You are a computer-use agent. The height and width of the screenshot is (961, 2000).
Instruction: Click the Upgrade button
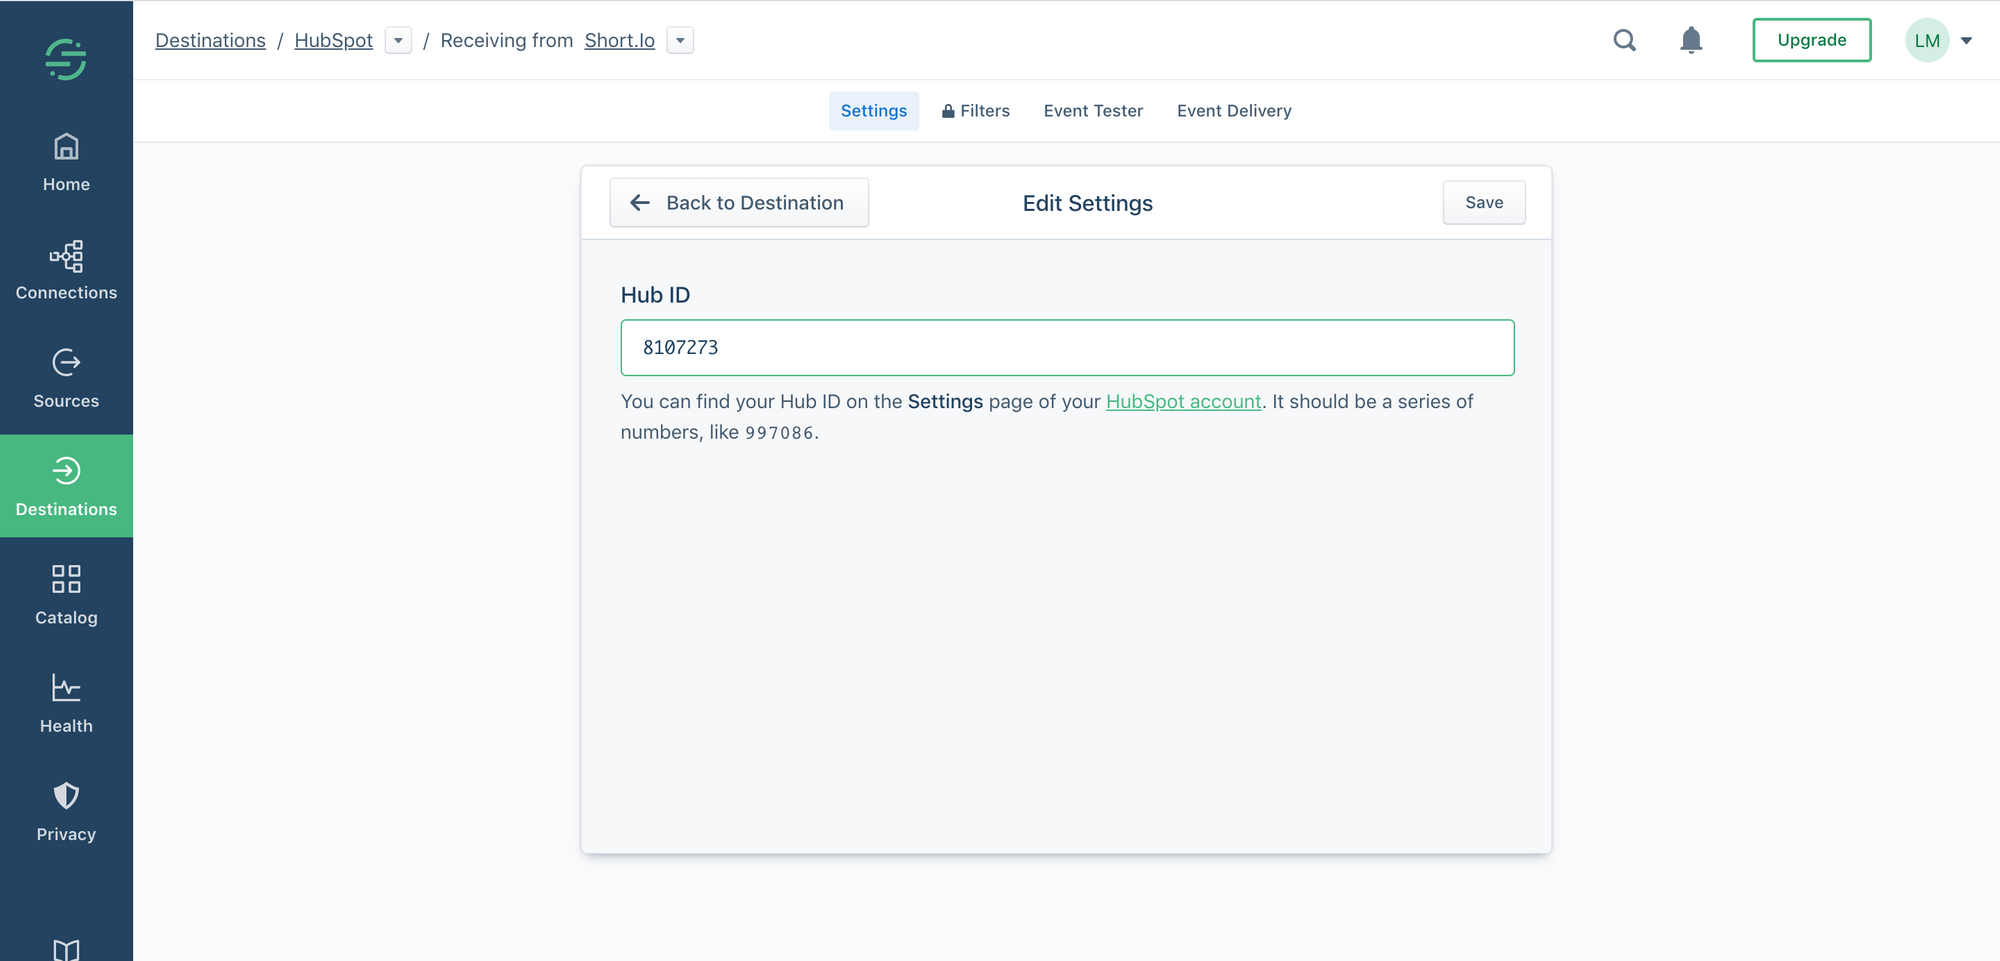coord(1811,40)
